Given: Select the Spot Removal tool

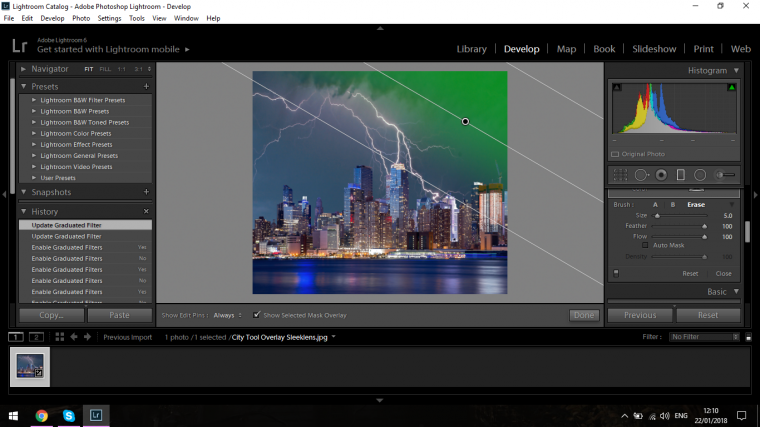Looking at the screenshot, I should (641, 175).
